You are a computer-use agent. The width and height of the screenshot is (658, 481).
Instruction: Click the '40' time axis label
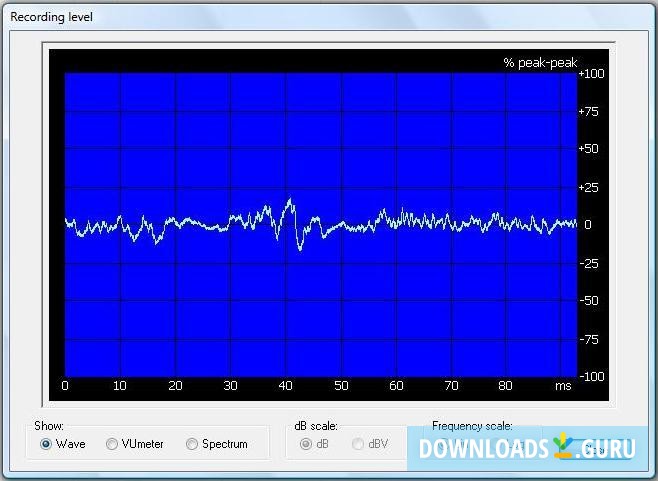pos(285,385)
